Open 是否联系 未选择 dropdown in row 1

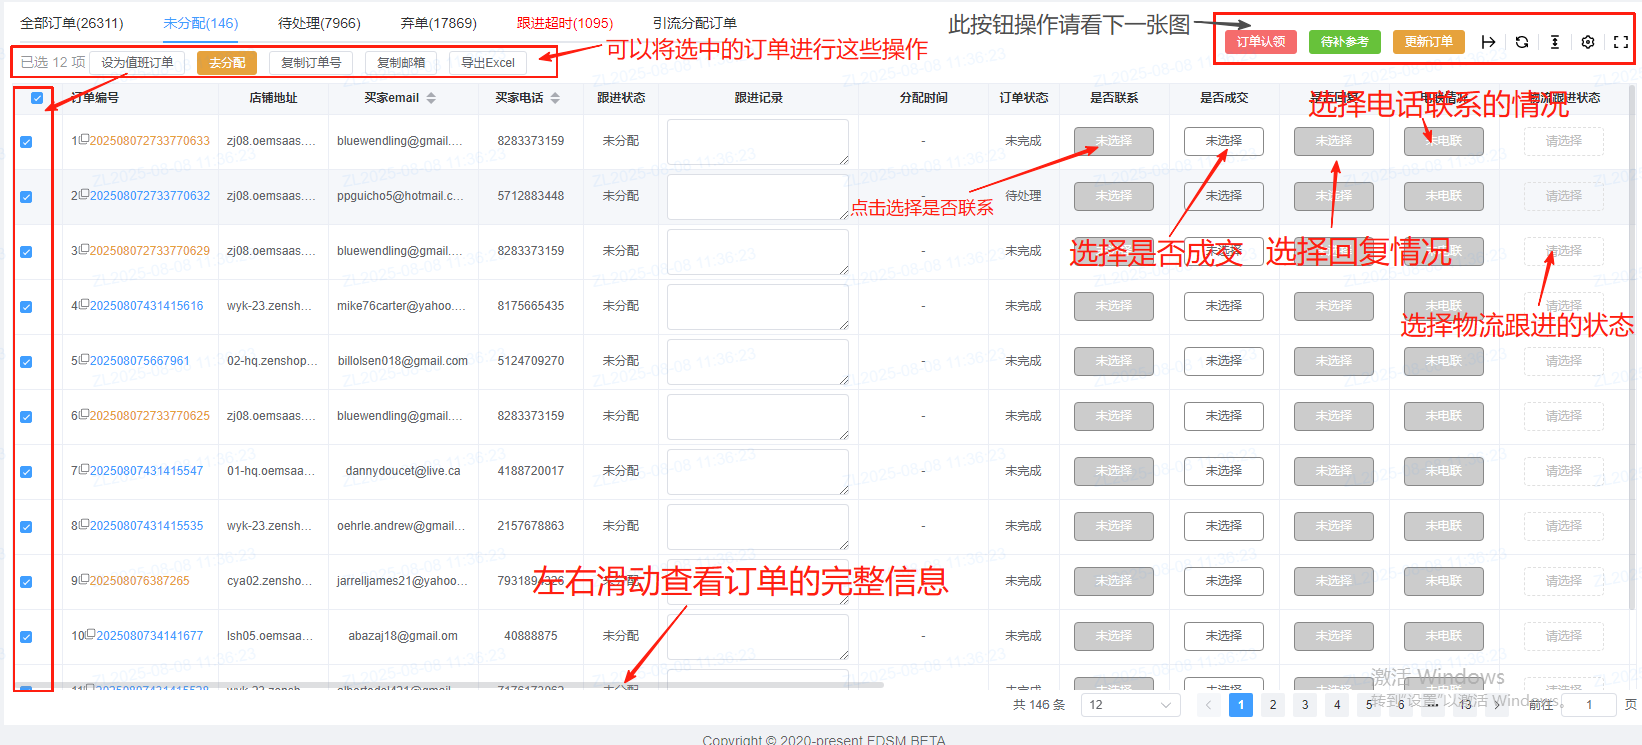[x=1113, y=142]
